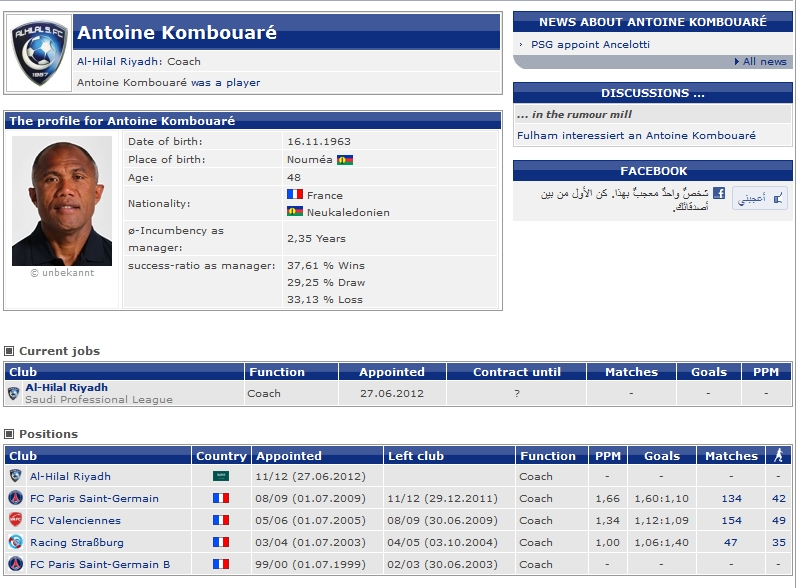Click French flag in Racing Straßburg row
Viewport: 796px width, 588px height.
point(221,542)
